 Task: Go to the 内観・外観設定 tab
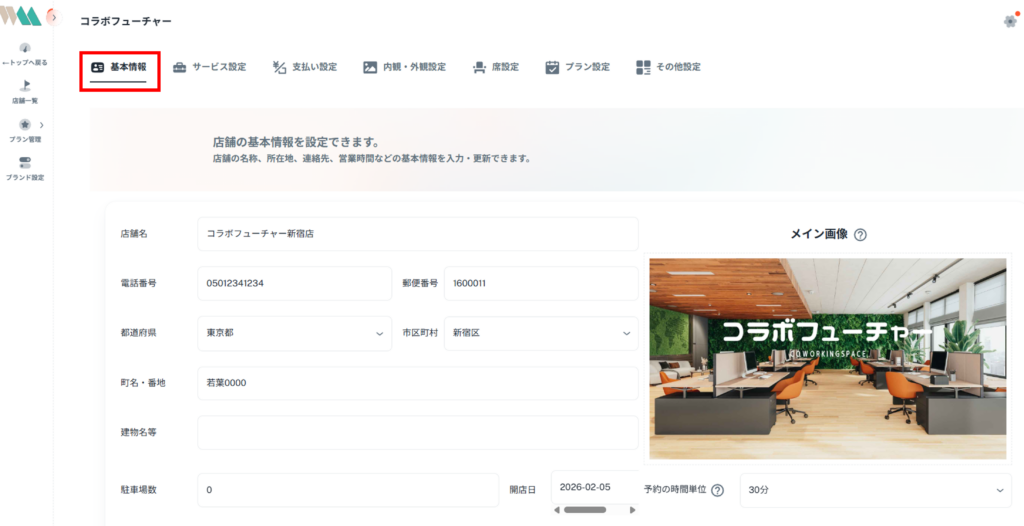(x=404, y=67)
